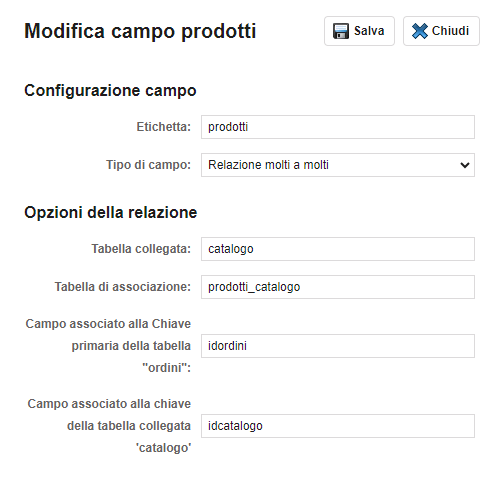Click the Tipo di campo label
499x478 pixels.
[148, 165]
